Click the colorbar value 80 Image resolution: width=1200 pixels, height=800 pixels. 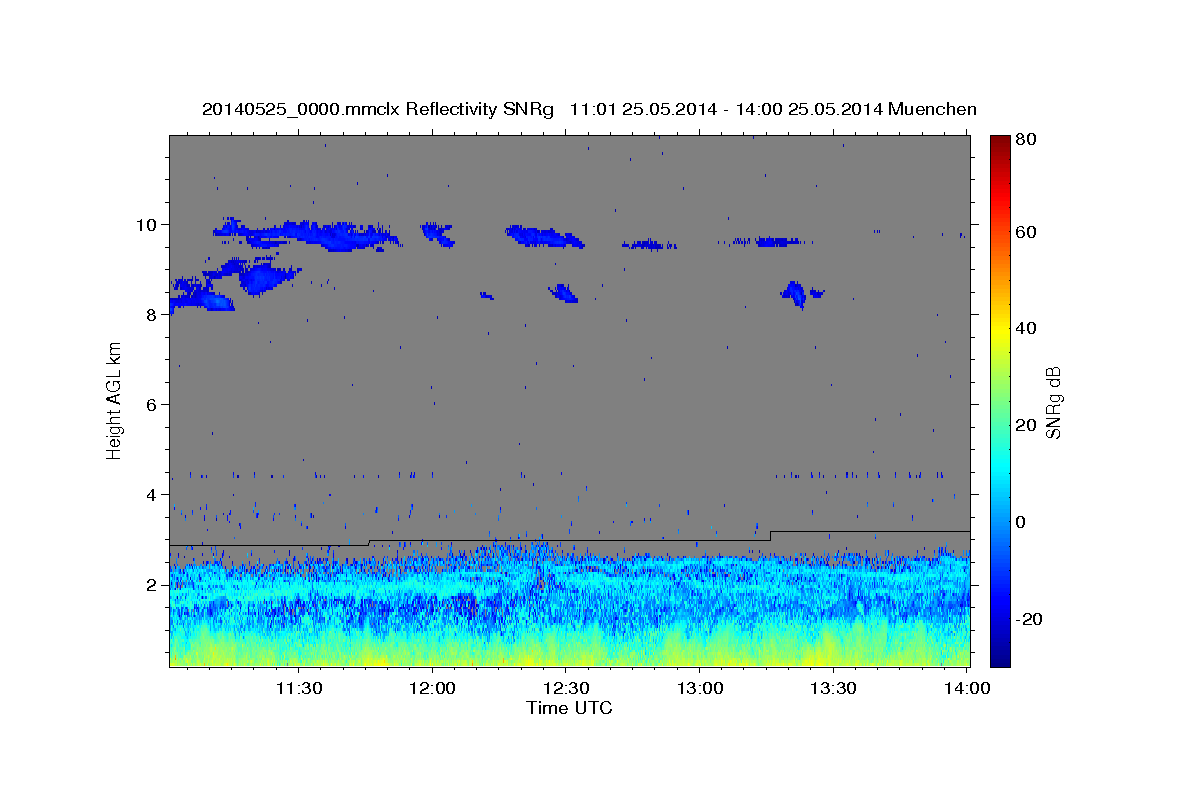1025,139
